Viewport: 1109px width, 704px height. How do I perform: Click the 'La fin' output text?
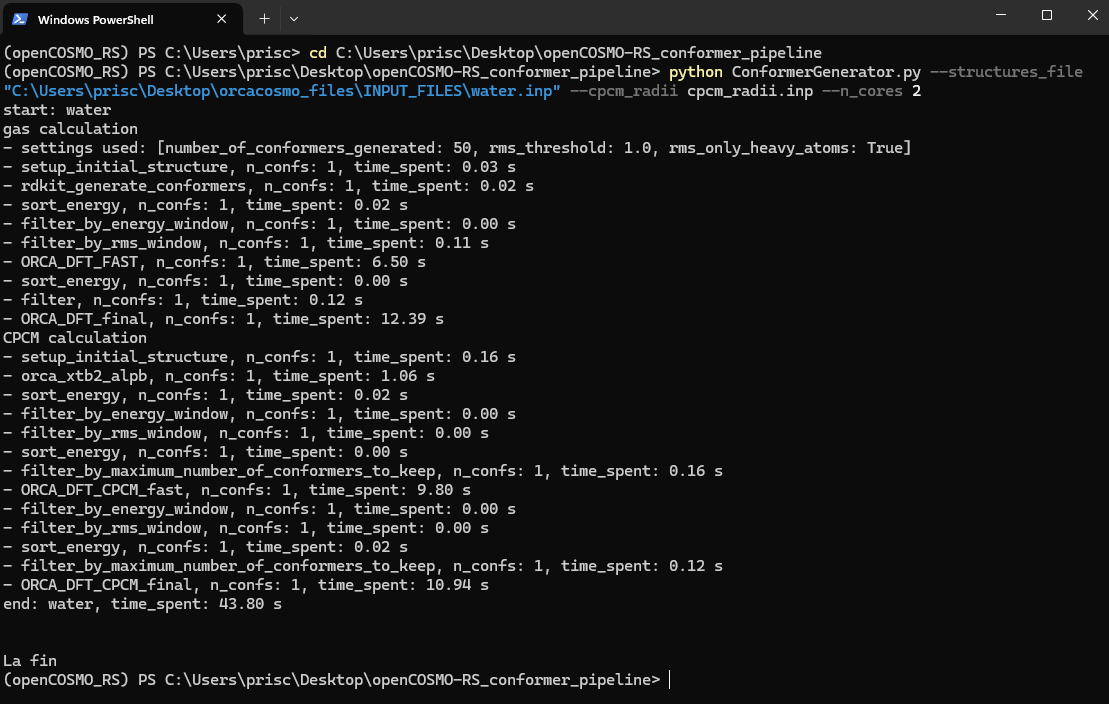point(30,661)
